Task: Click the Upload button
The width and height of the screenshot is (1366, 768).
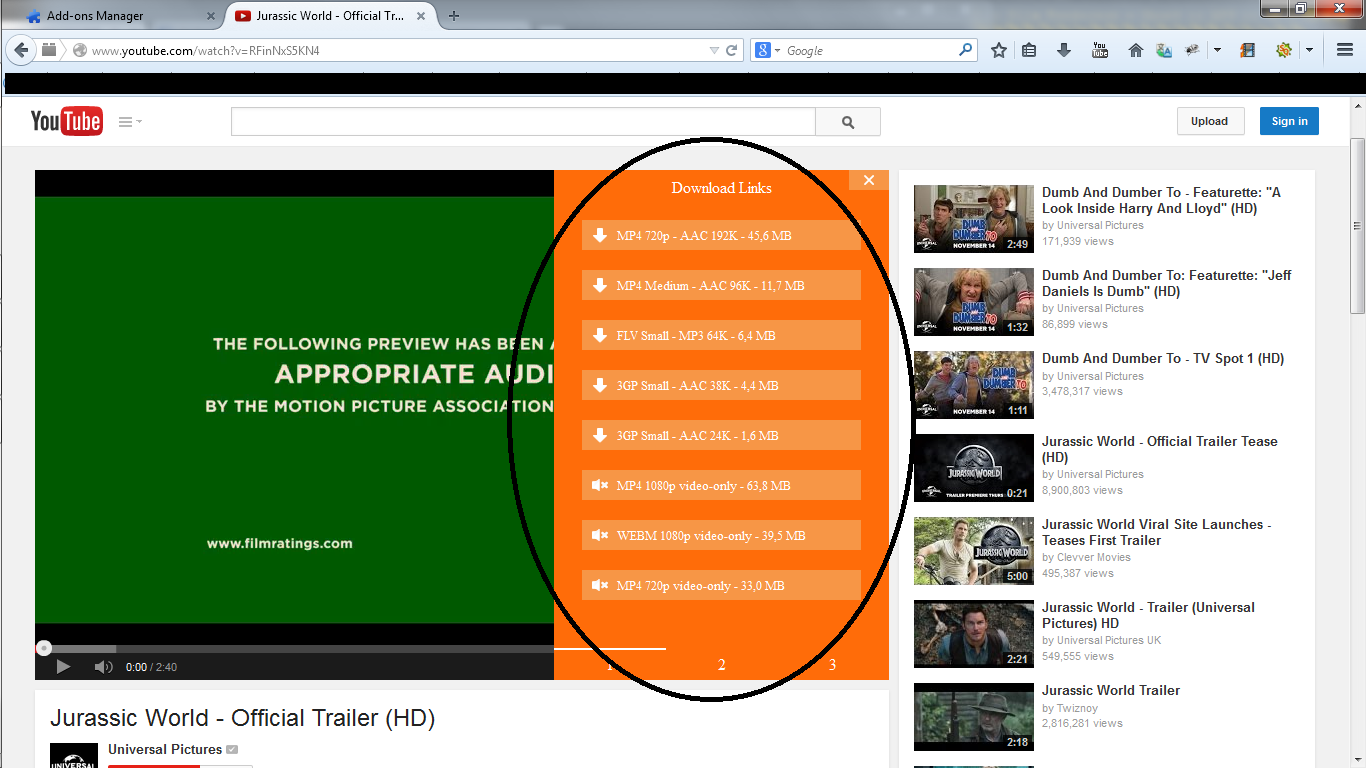Action: [1209, 121]
